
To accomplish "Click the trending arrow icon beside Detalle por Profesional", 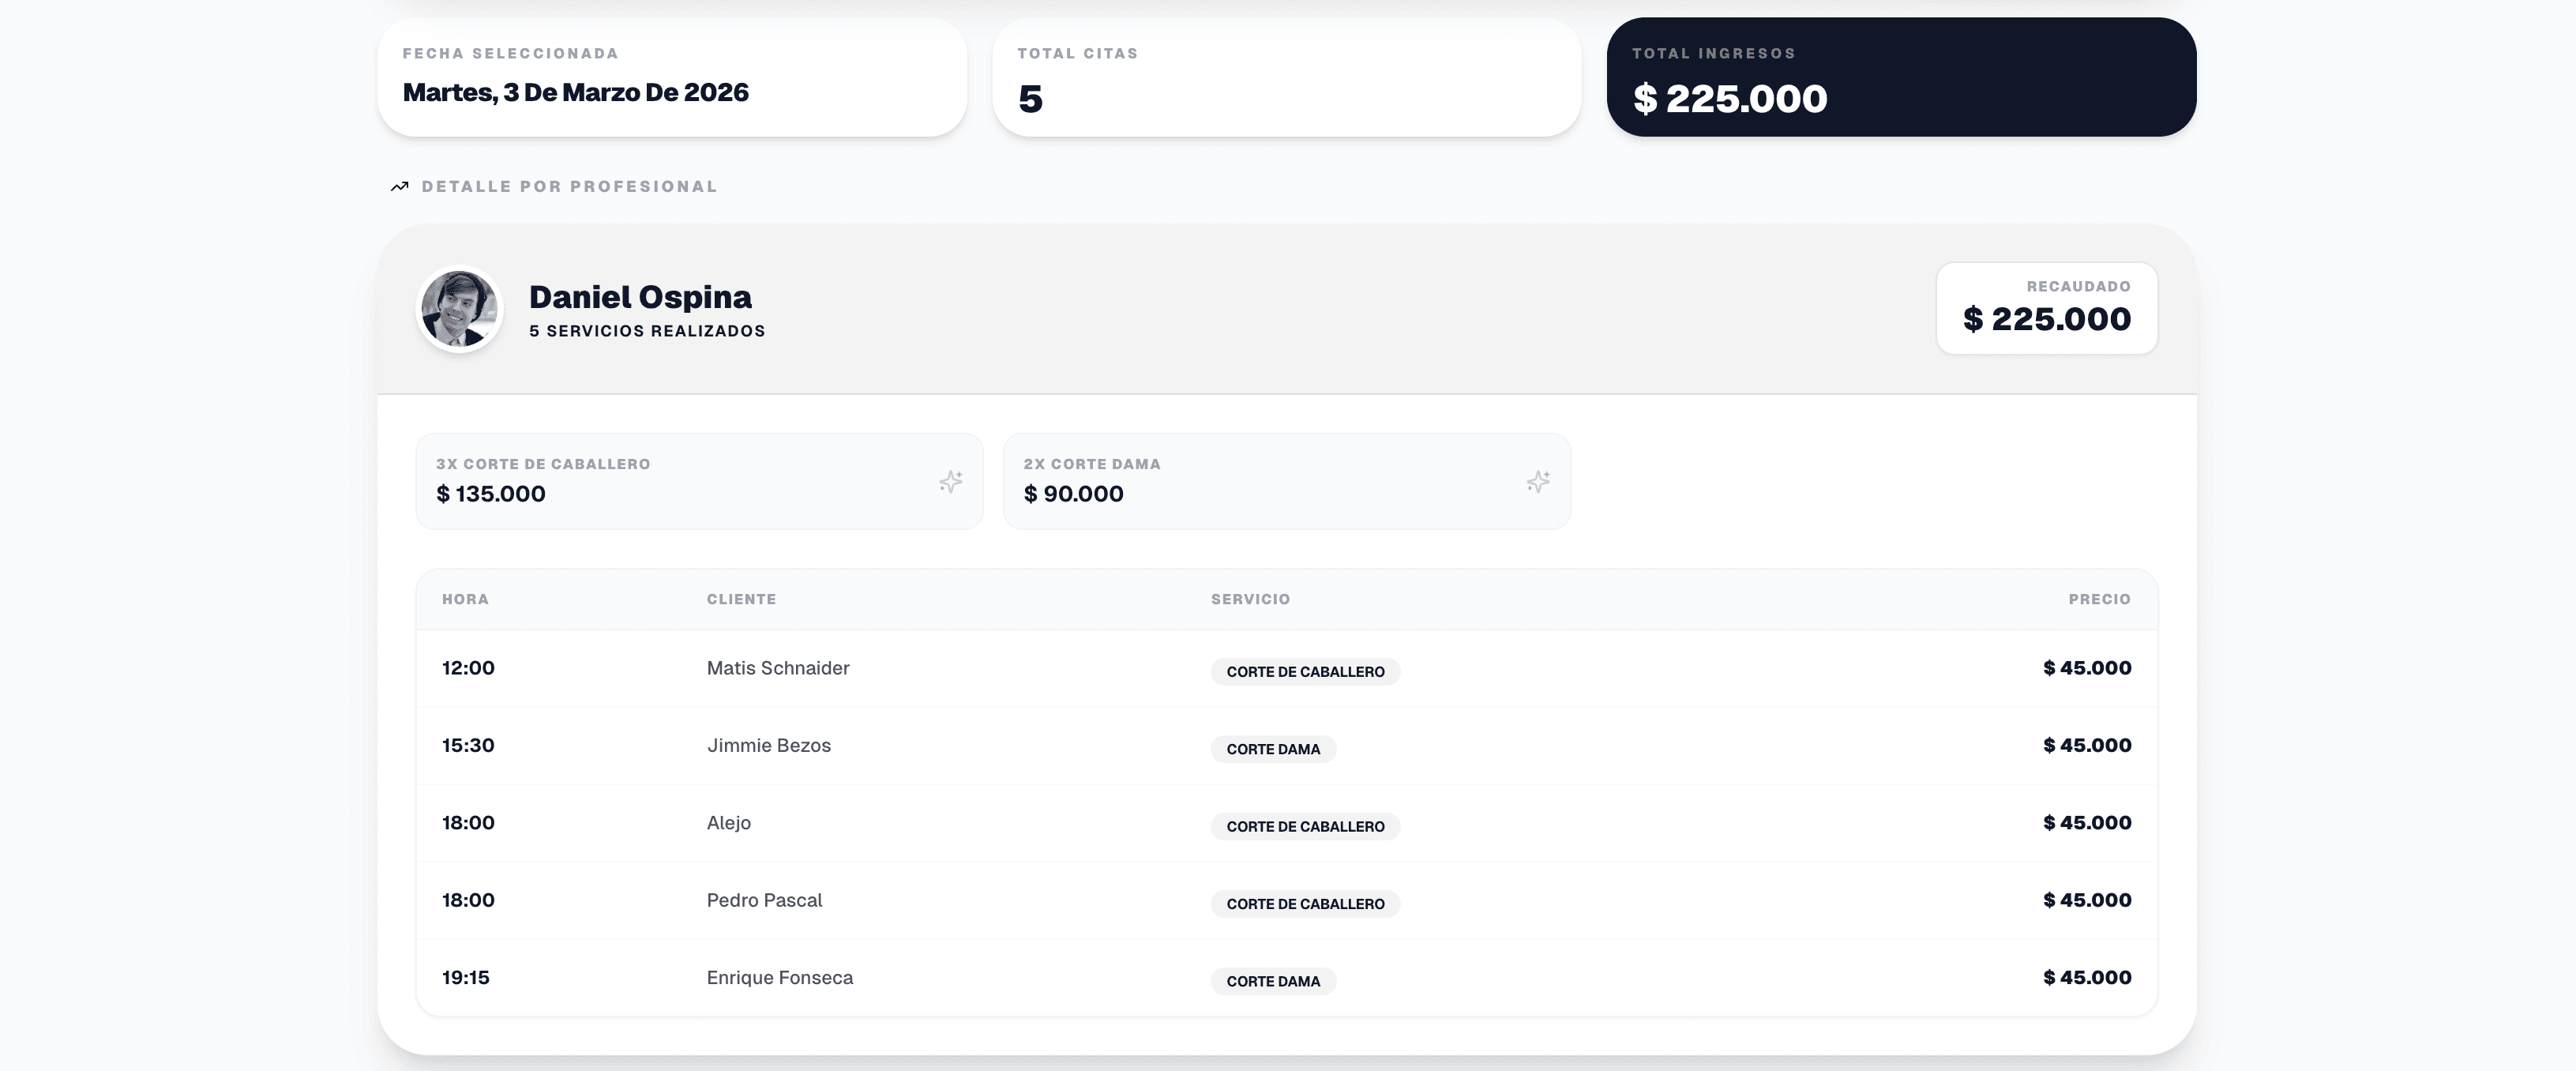I will tap(400, 187).
